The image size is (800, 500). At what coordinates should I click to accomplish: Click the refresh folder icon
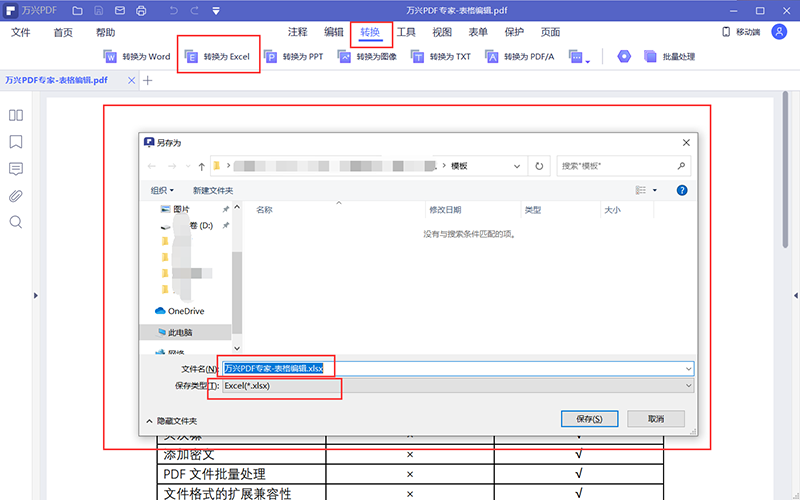pos(539,166)
